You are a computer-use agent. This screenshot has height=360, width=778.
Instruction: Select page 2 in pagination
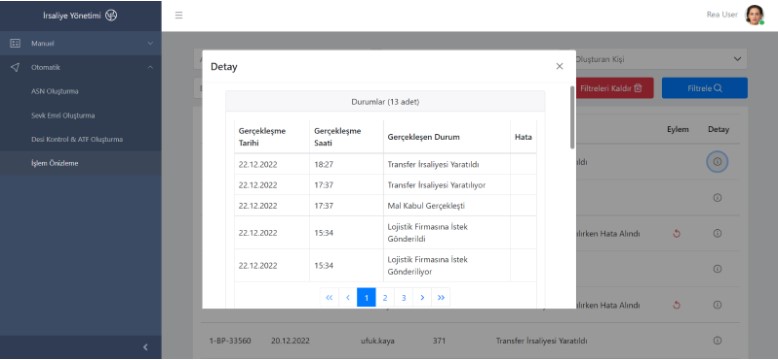(385, 298)
